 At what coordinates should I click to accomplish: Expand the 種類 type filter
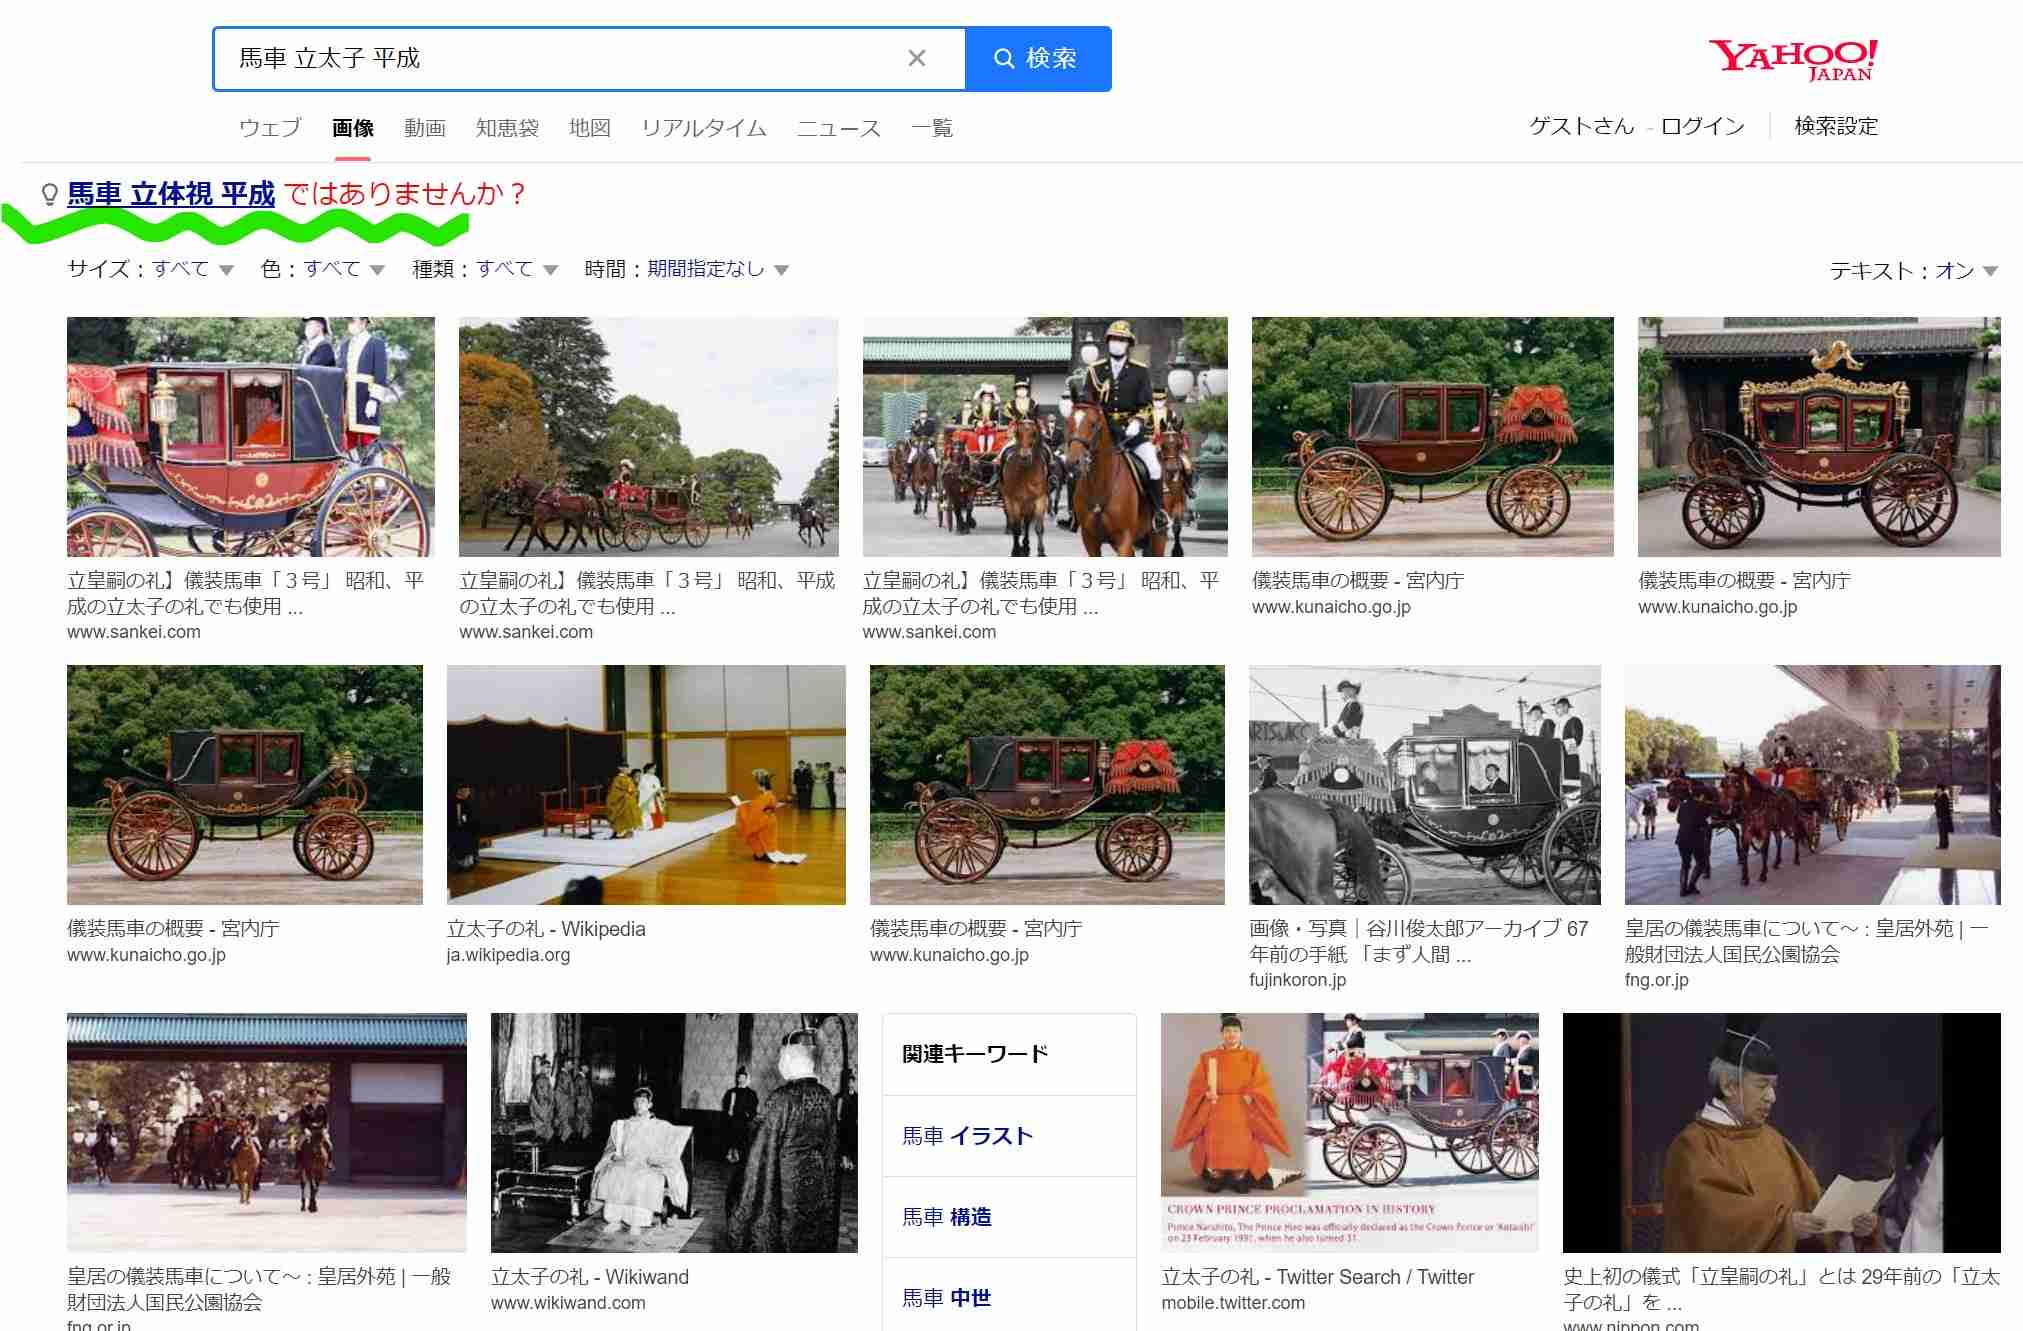(505, 269)
